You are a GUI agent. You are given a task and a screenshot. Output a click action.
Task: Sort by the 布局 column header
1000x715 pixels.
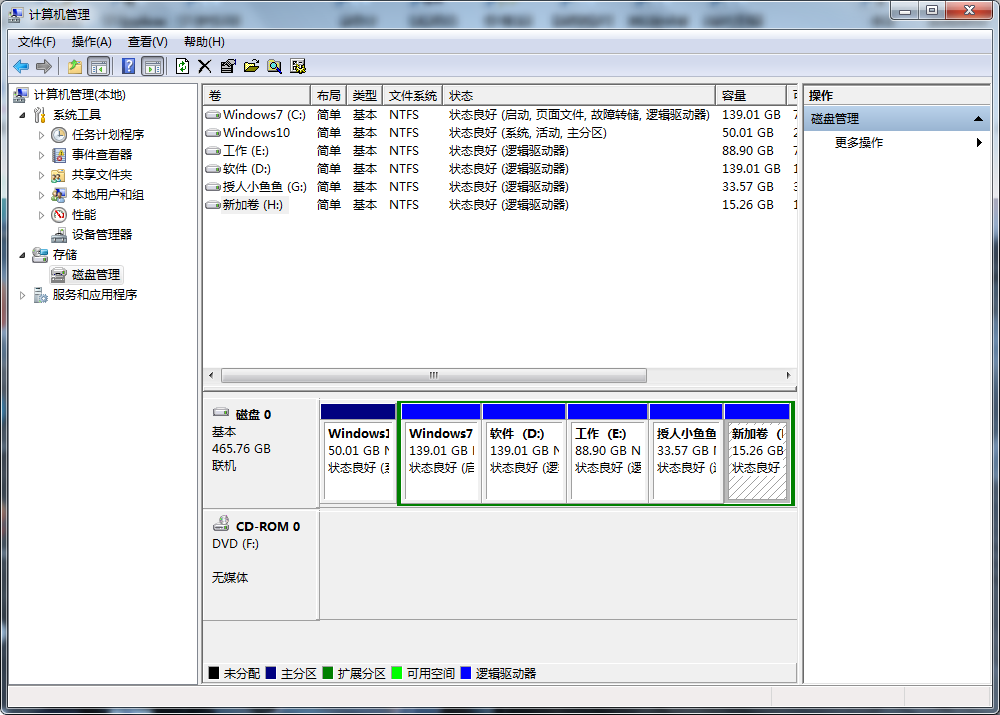pyautogui.click(x=328, y=96)
